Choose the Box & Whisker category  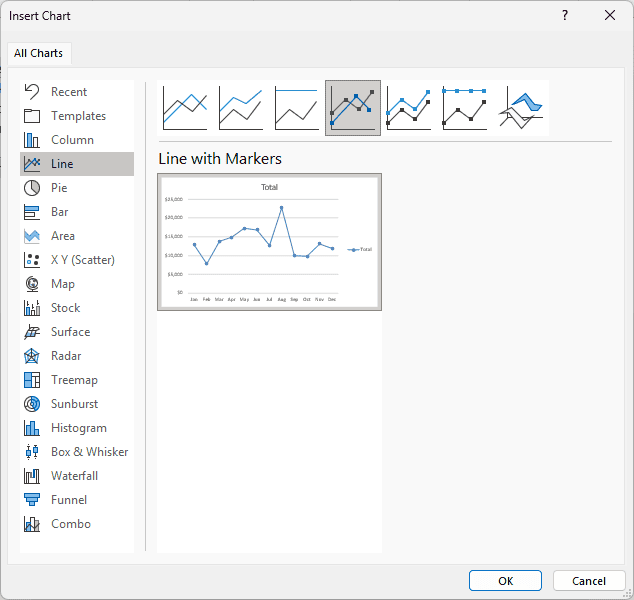(77, 452)
